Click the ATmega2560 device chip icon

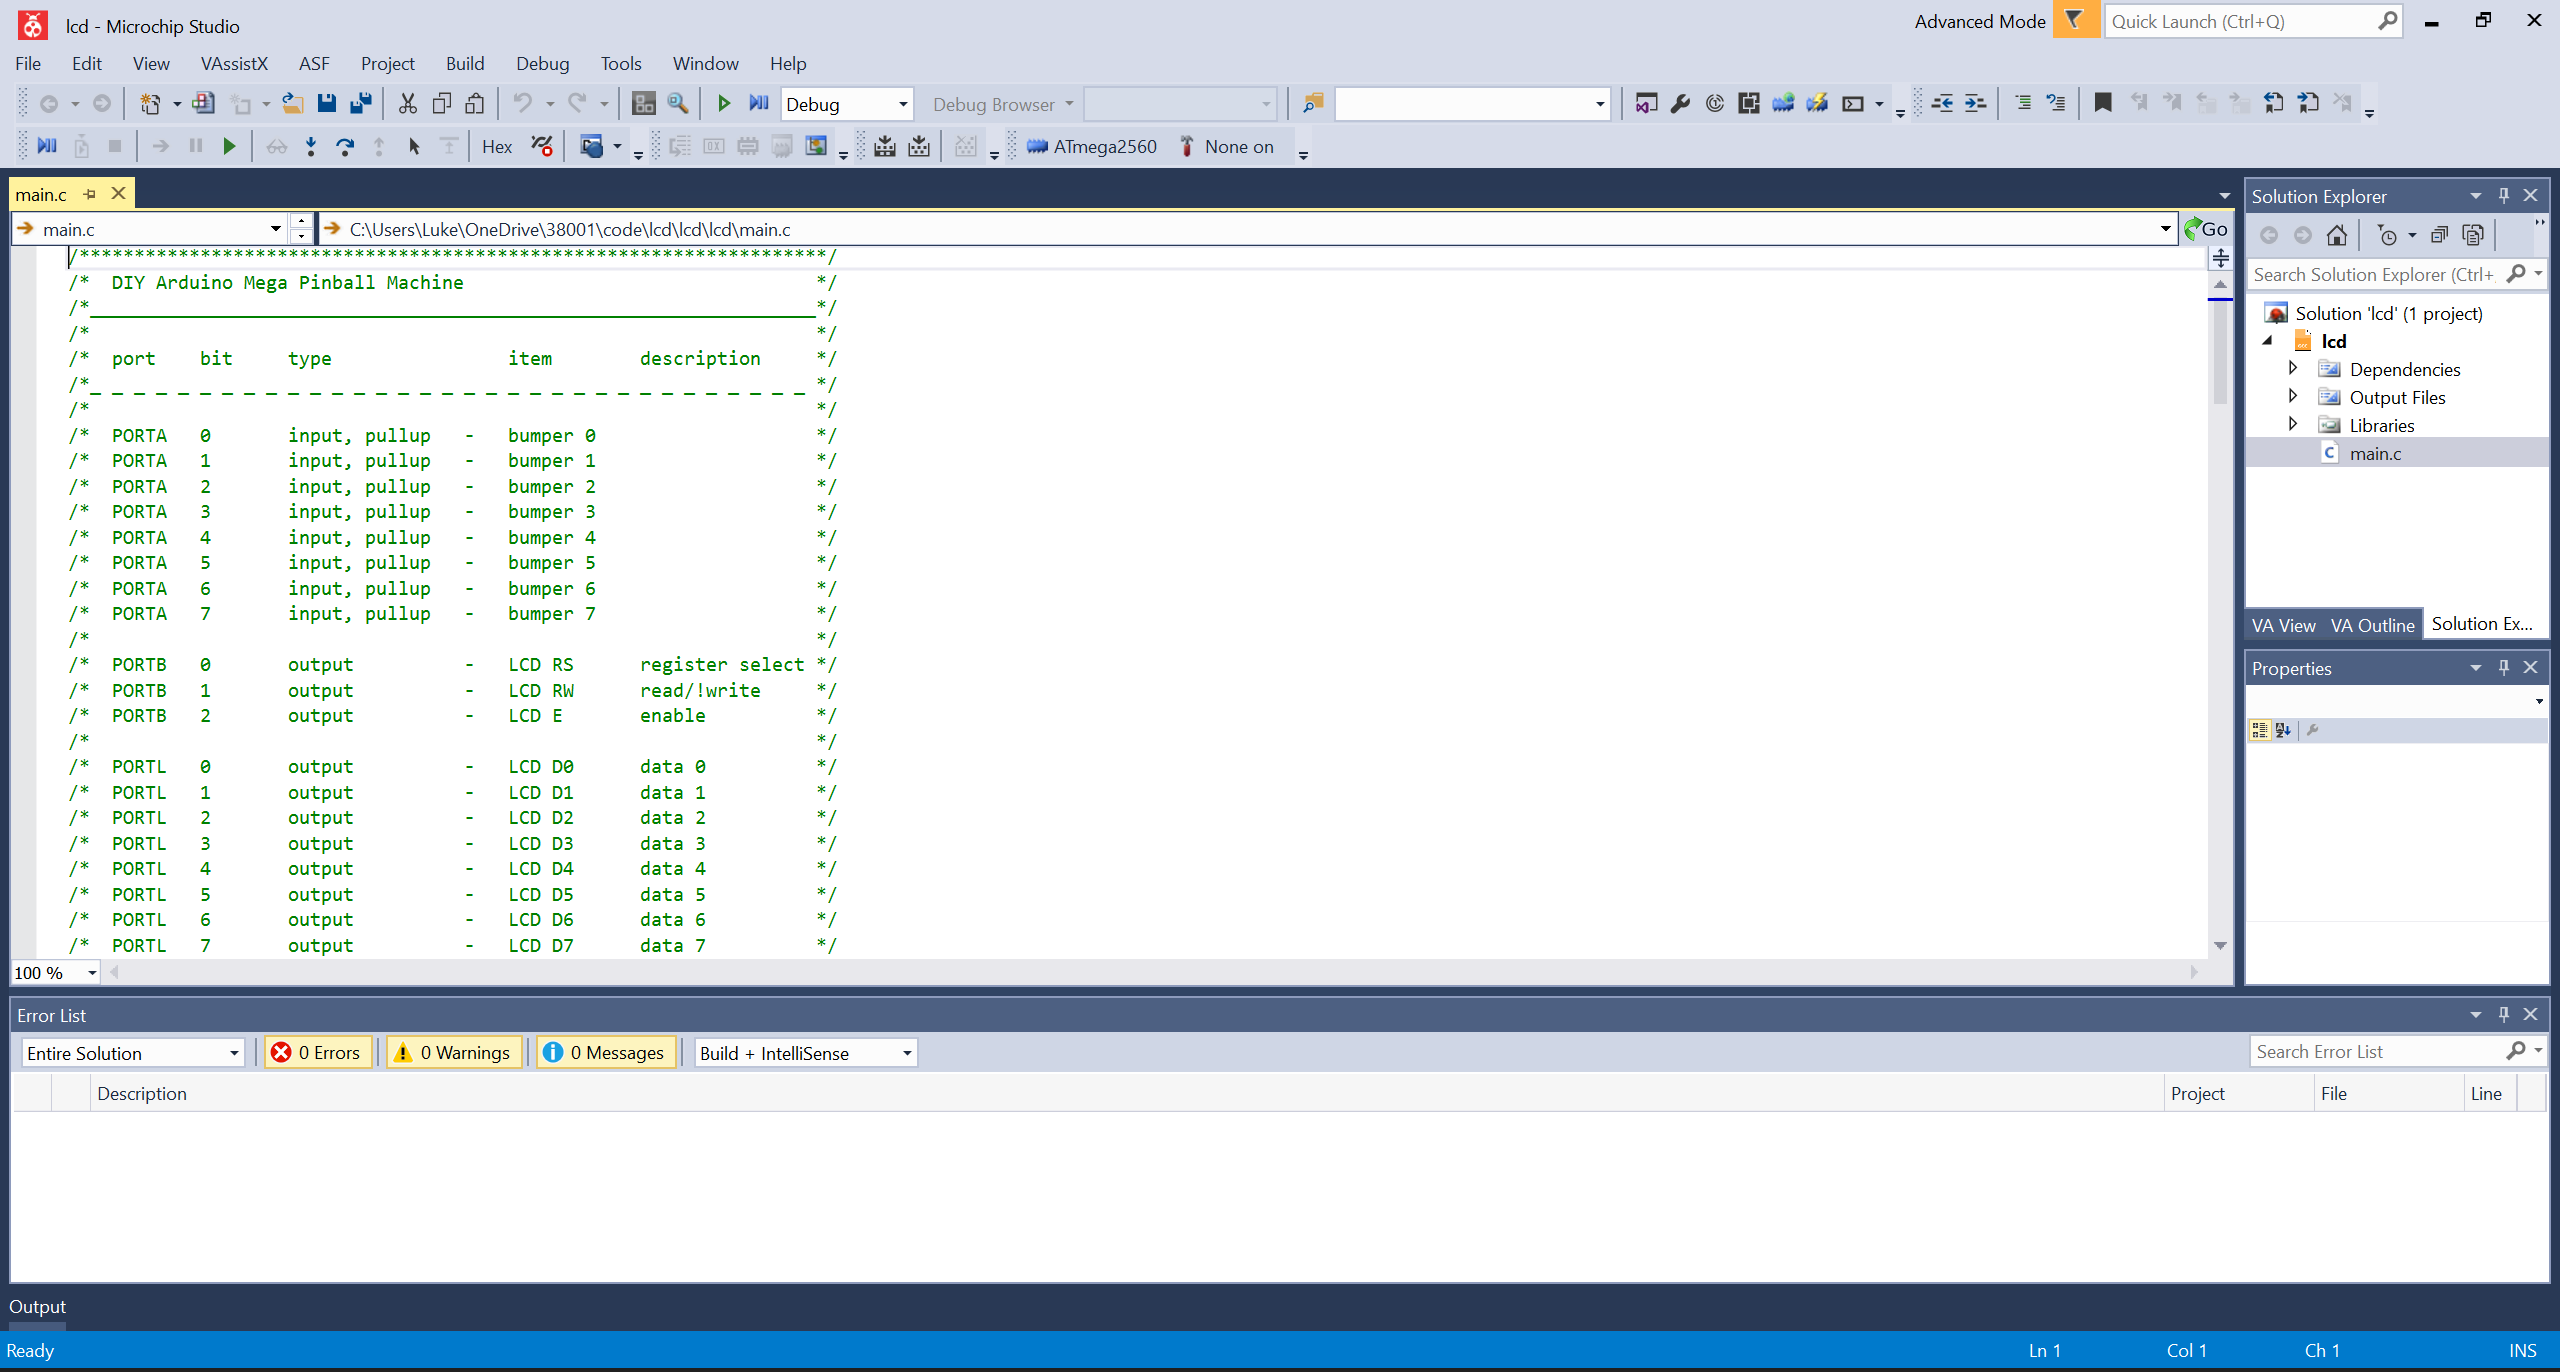[x=1037, y=147]
